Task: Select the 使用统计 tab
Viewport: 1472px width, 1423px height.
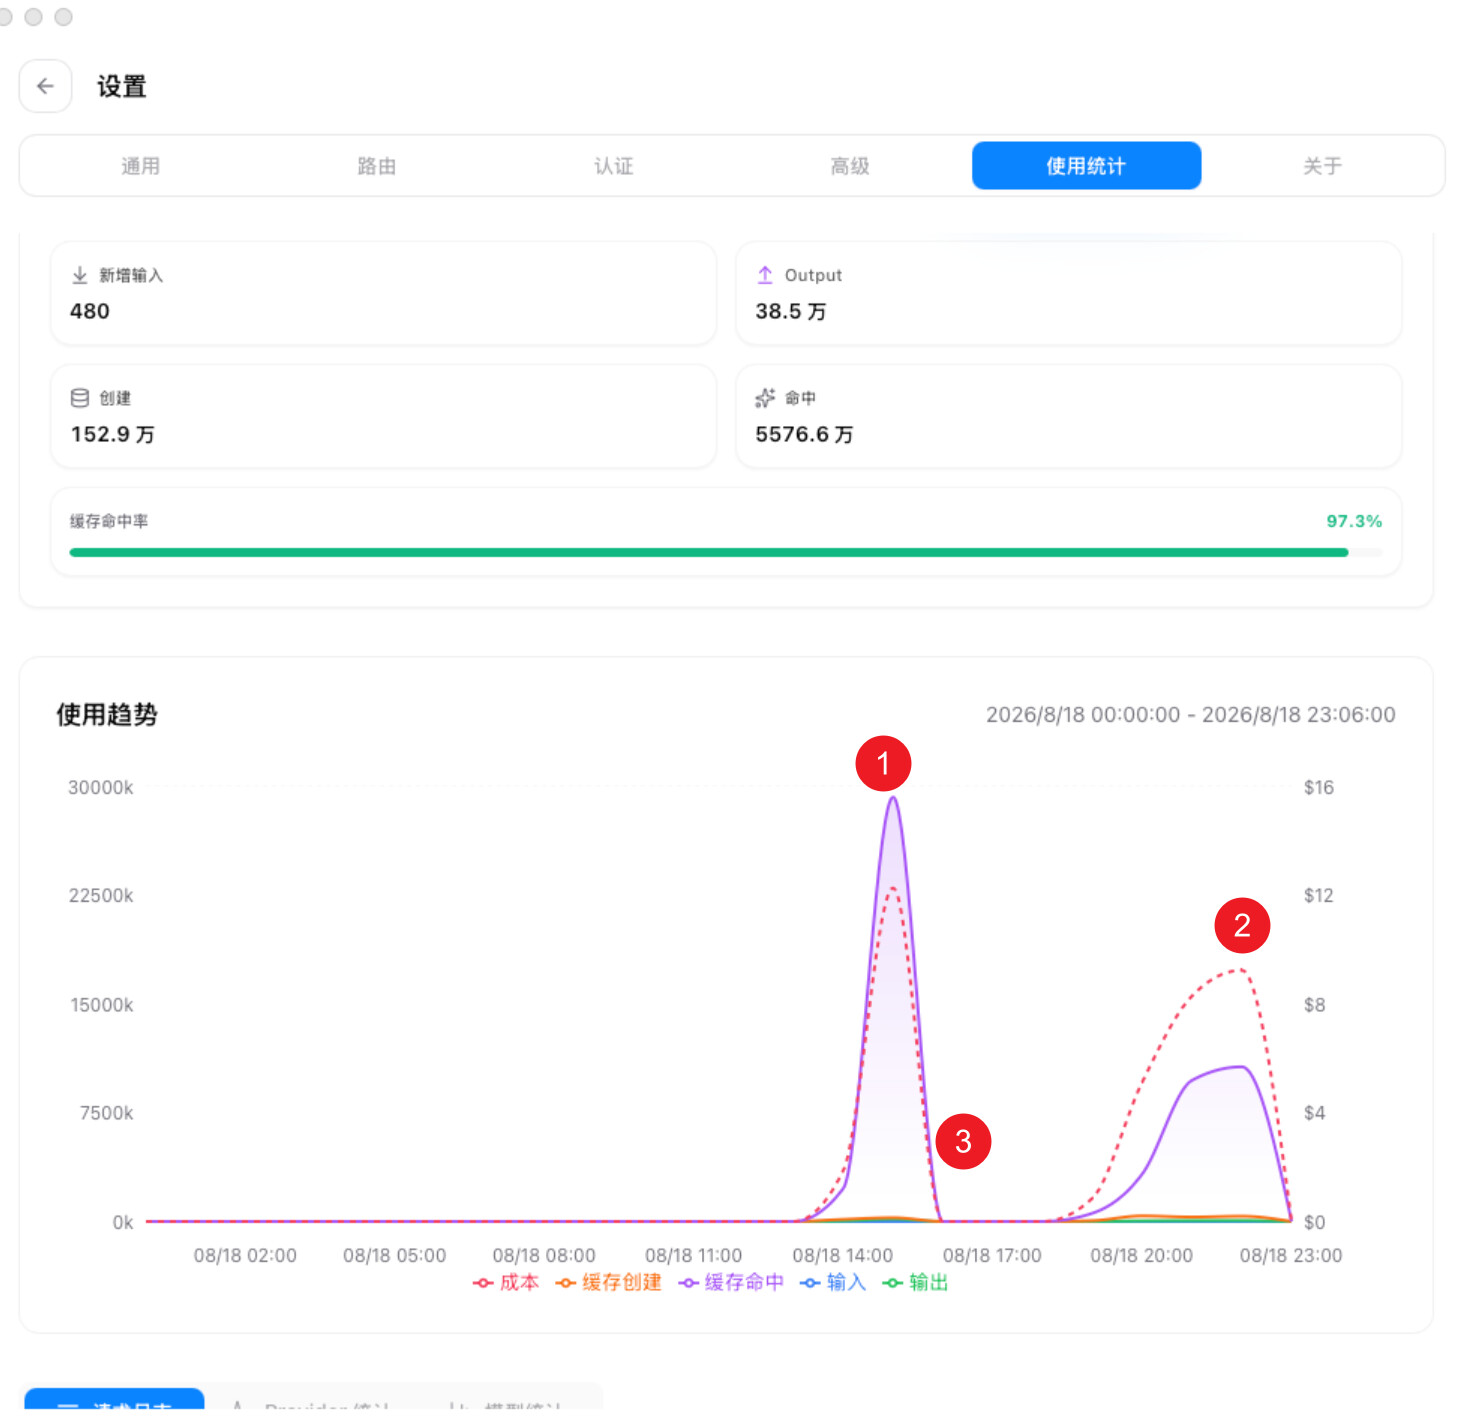Action: 1086,166
